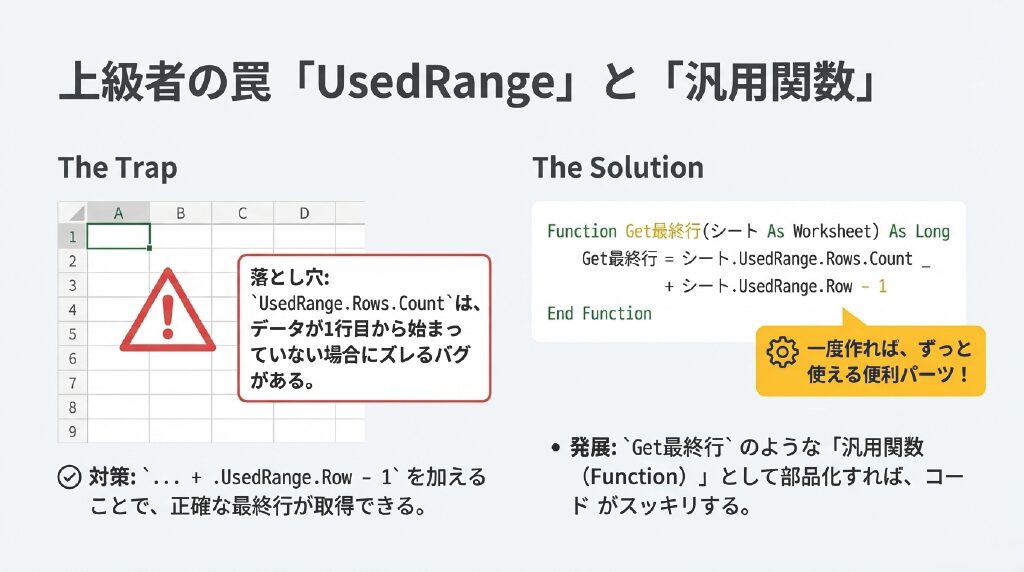Select column B header
1024x572 pixels.
coord(180,213)
